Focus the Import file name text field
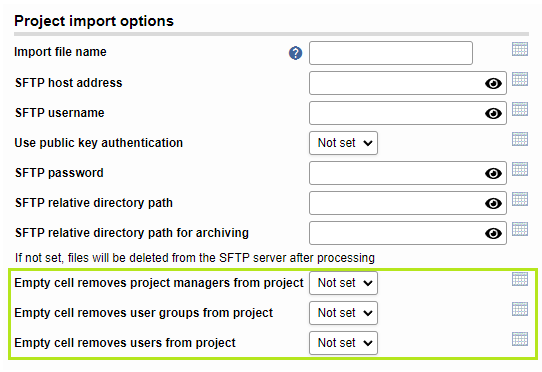Image resolution: width=542 pixels, height=372 pixels. coord(391,53)
